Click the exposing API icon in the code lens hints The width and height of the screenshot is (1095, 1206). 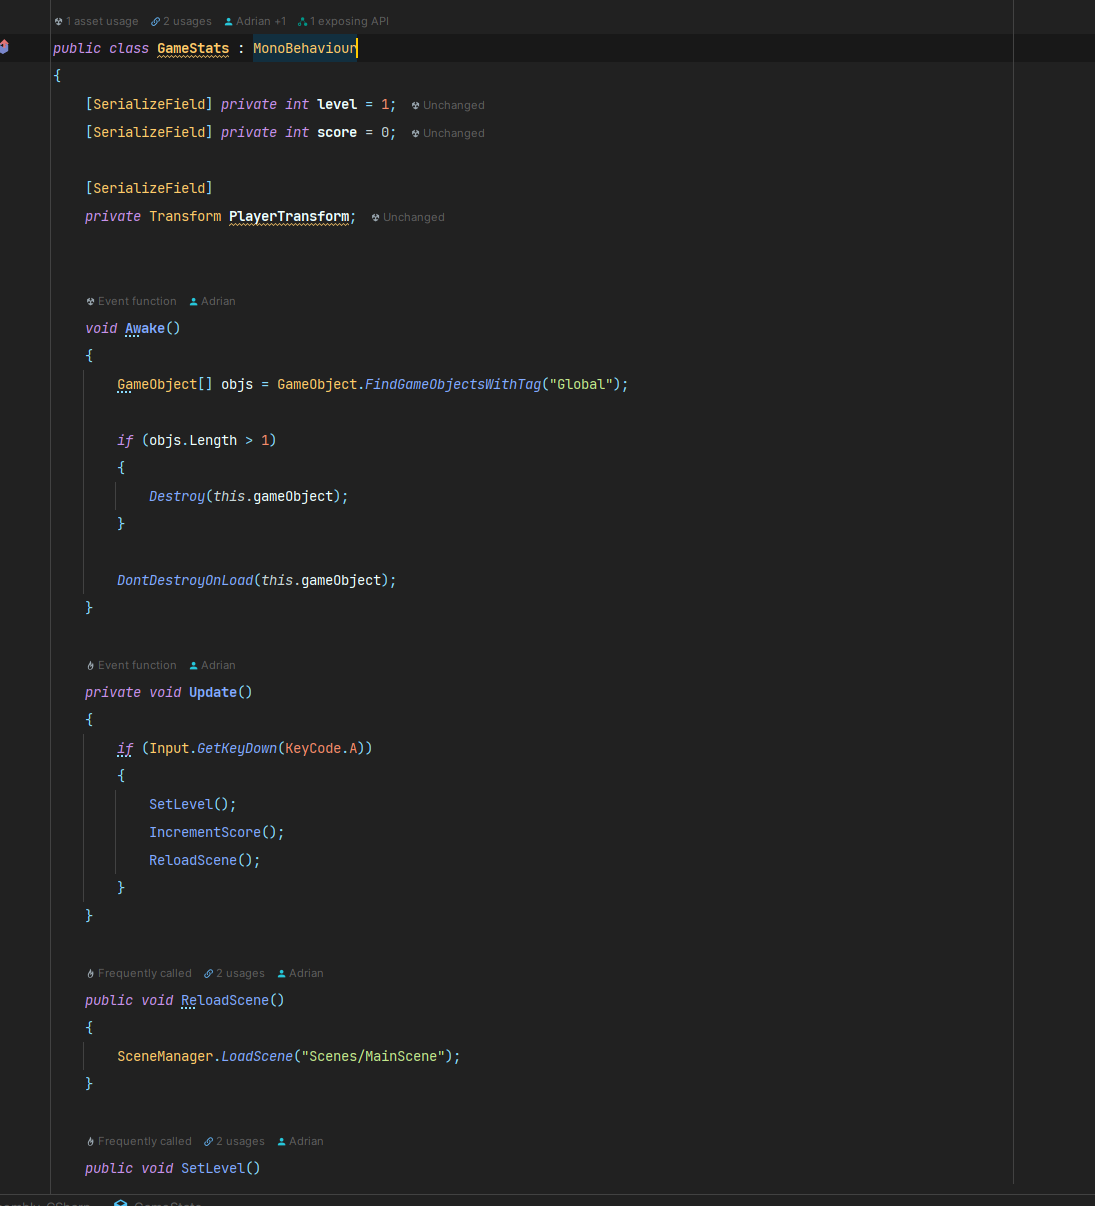pyautogui.click(x=303, y=21)
